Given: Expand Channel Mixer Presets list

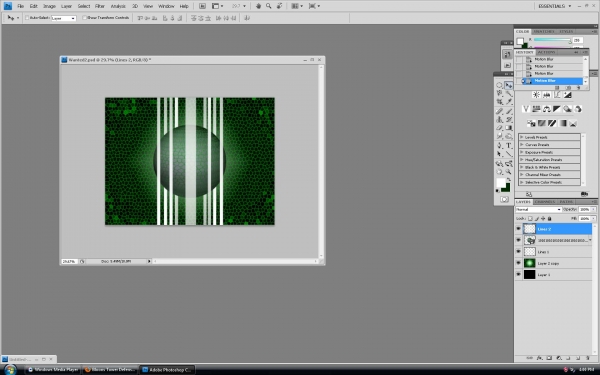Looking at the screenshot, I should 522,174.
